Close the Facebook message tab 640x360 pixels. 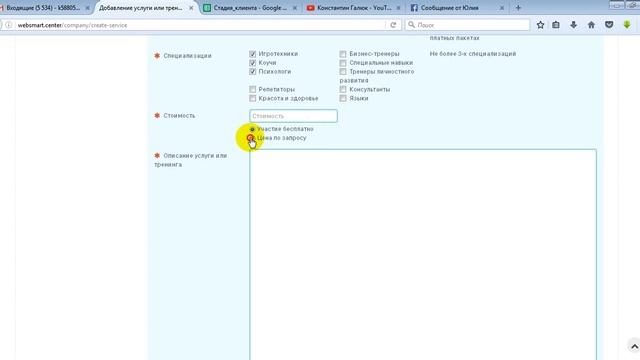coord(502,8)
